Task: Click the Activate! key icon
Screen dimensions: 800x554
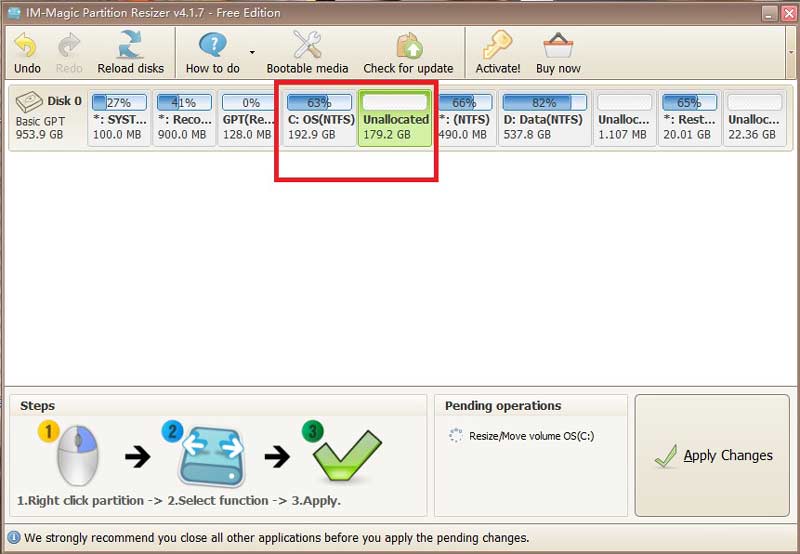Action: tap(497, 45)
